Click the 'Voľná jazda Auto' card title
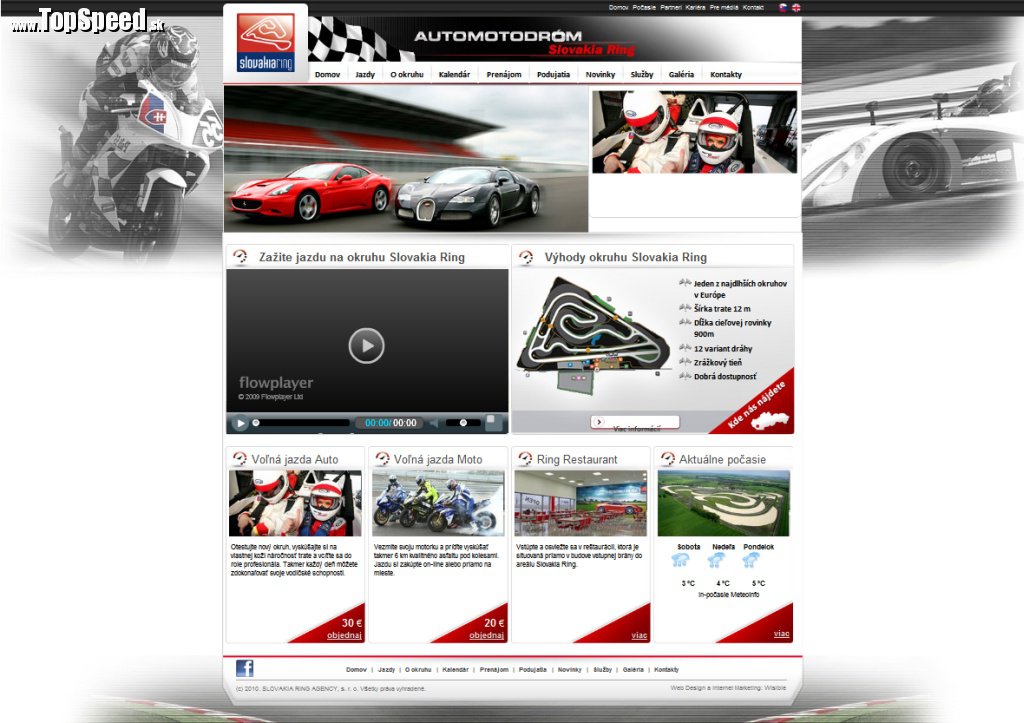The width and height of the screenshot is (1024, 723). pyautogui.click(x=295, y=460)
